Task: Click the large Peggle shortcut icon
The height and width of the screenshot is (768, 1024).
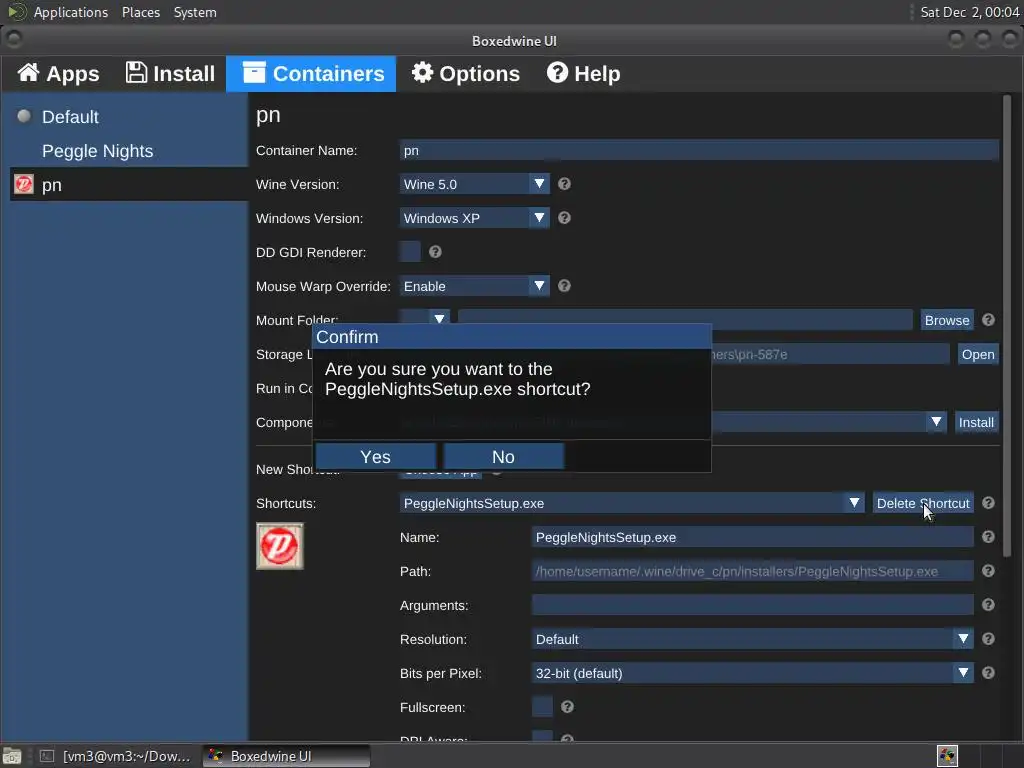Action: [280, 546]
